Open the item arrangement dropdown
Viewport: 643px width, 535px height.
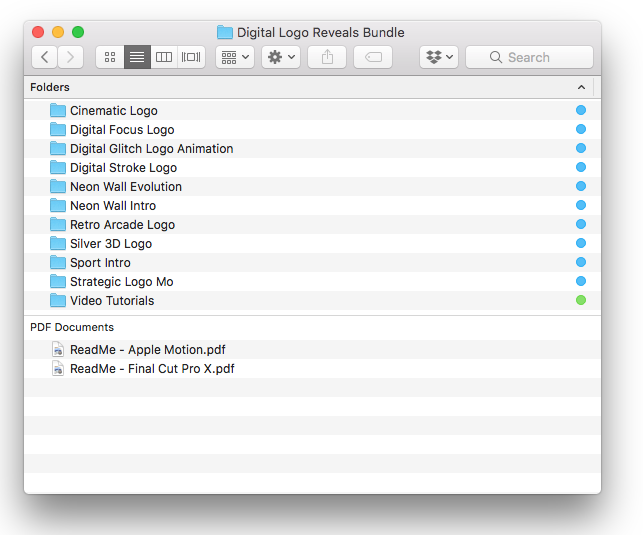235,57
